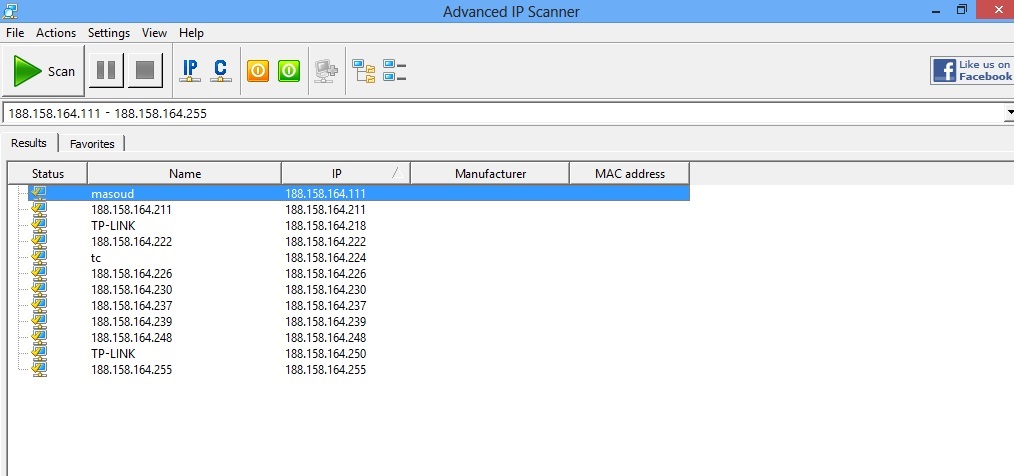Screen dimensions: 1014x476
Task: Click status icon of the tc row
Action: click(x=39, y=257)
